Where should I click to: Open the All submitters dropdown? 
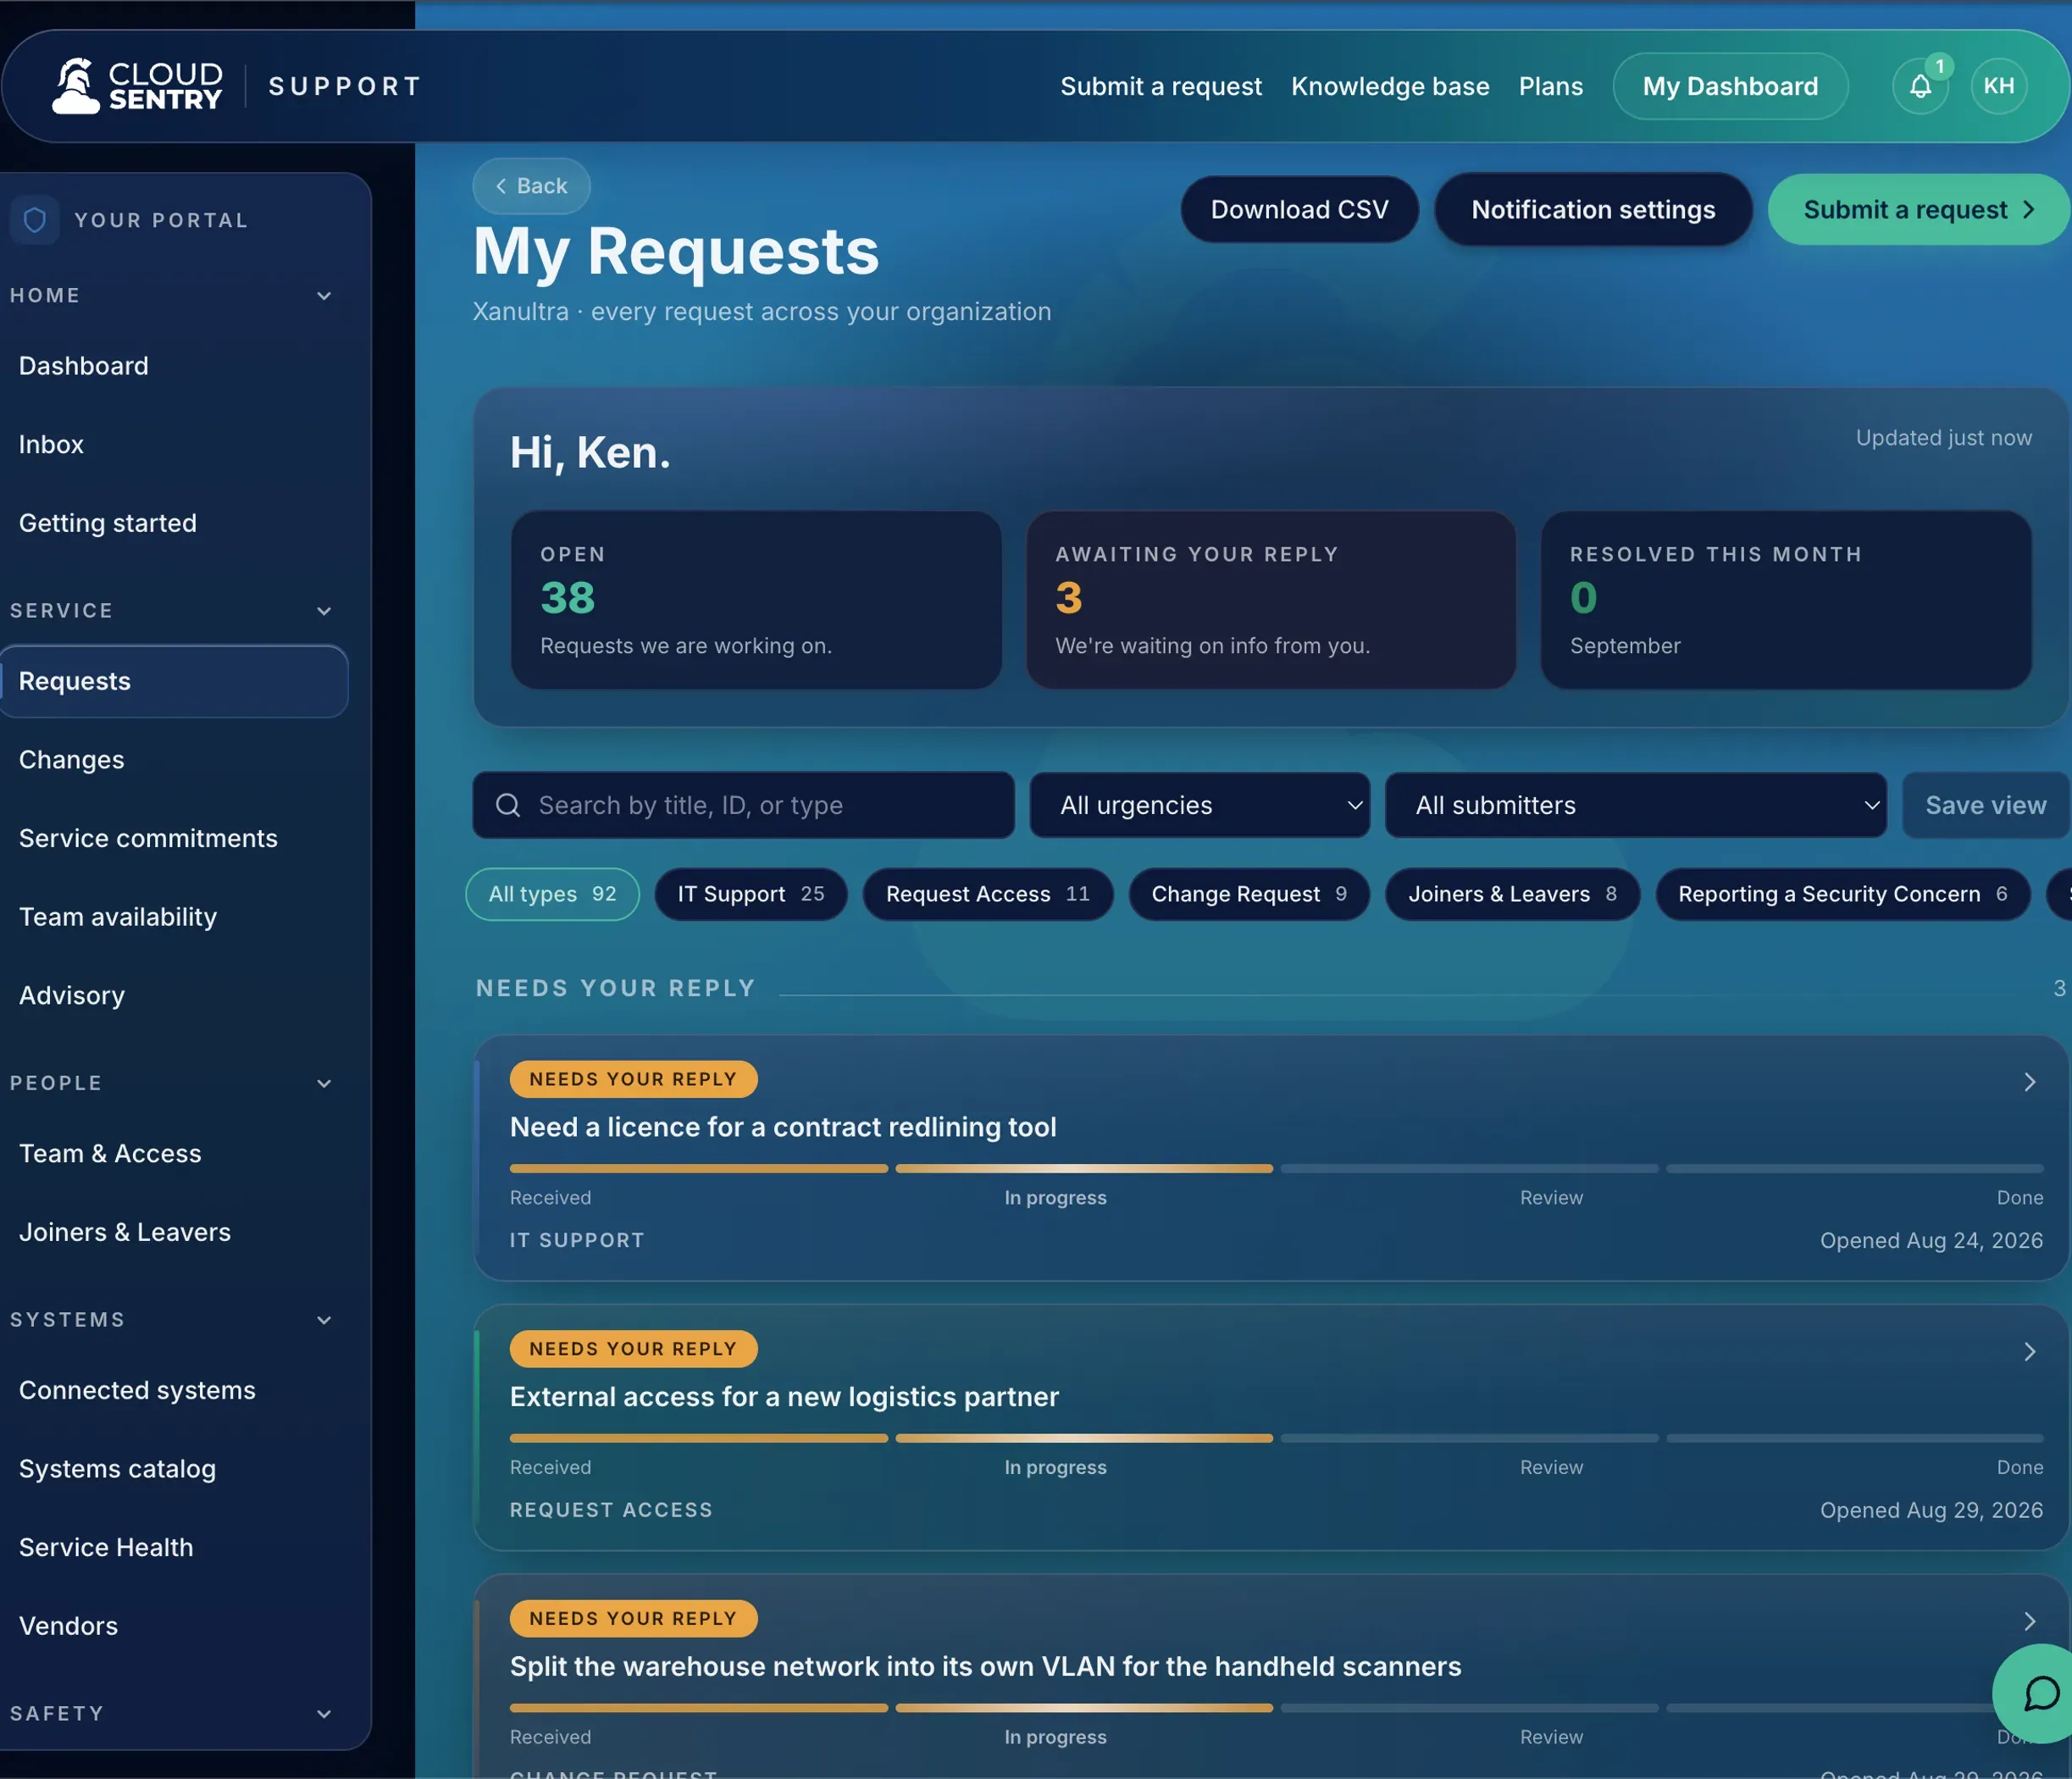tap(1636, 805)
